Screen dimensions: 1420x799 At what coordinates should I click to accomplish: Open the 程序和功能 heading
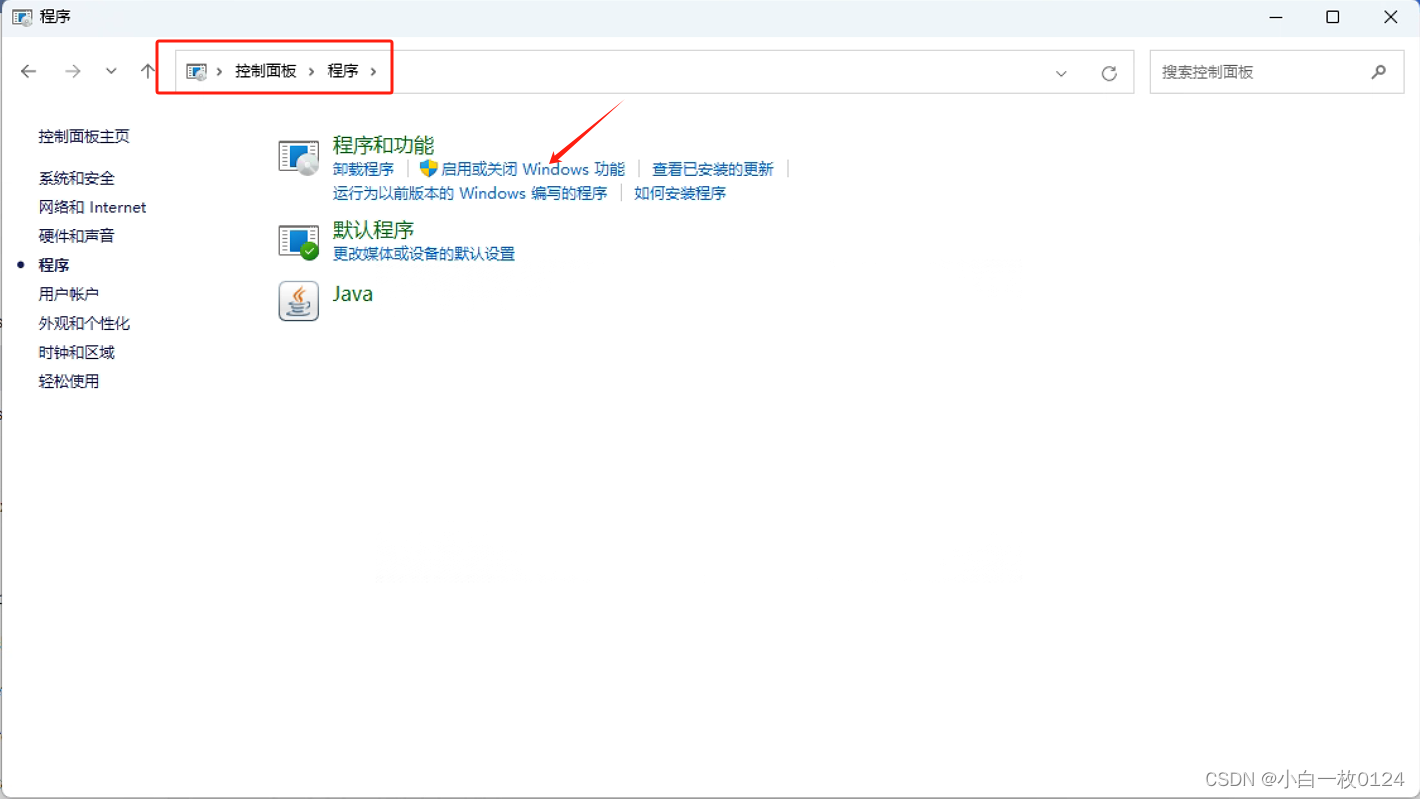(384, 145)
